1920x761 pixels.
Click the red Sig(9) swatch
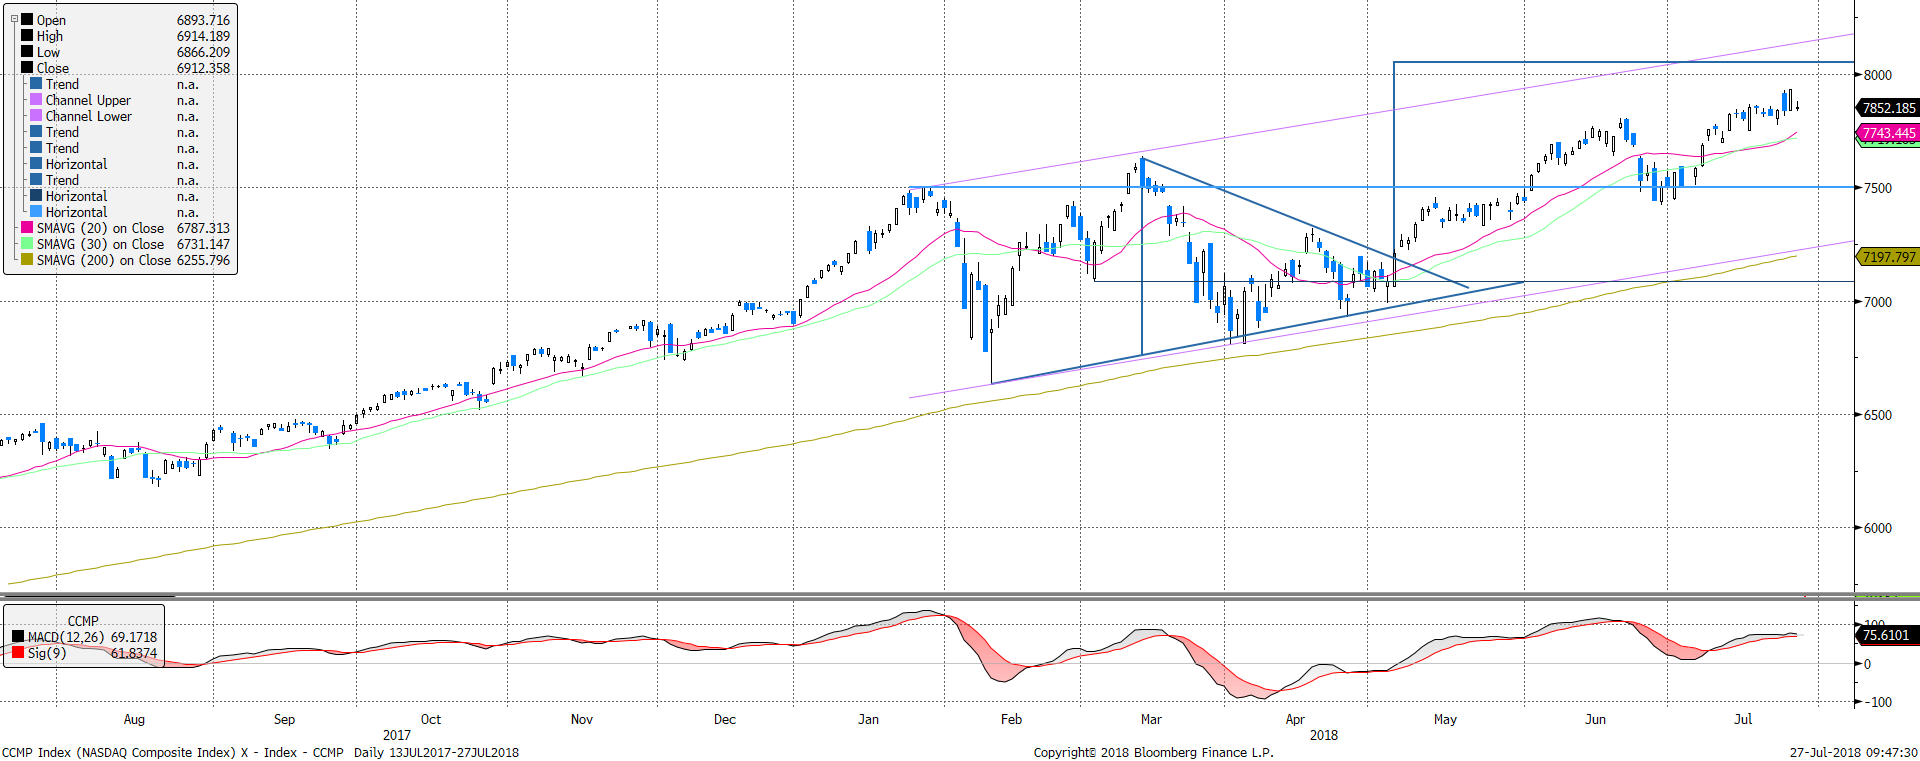click(18, 653)
